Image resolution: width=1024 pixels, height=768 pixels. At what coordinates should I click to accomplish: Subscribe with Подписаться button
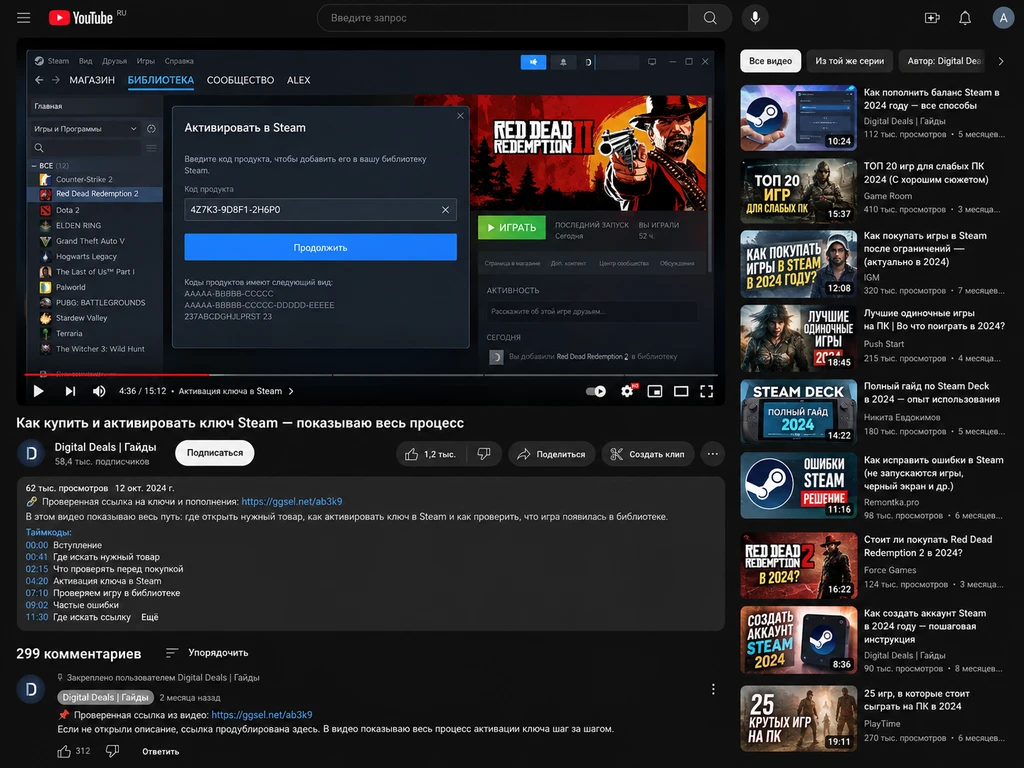(x=214, y=453)
